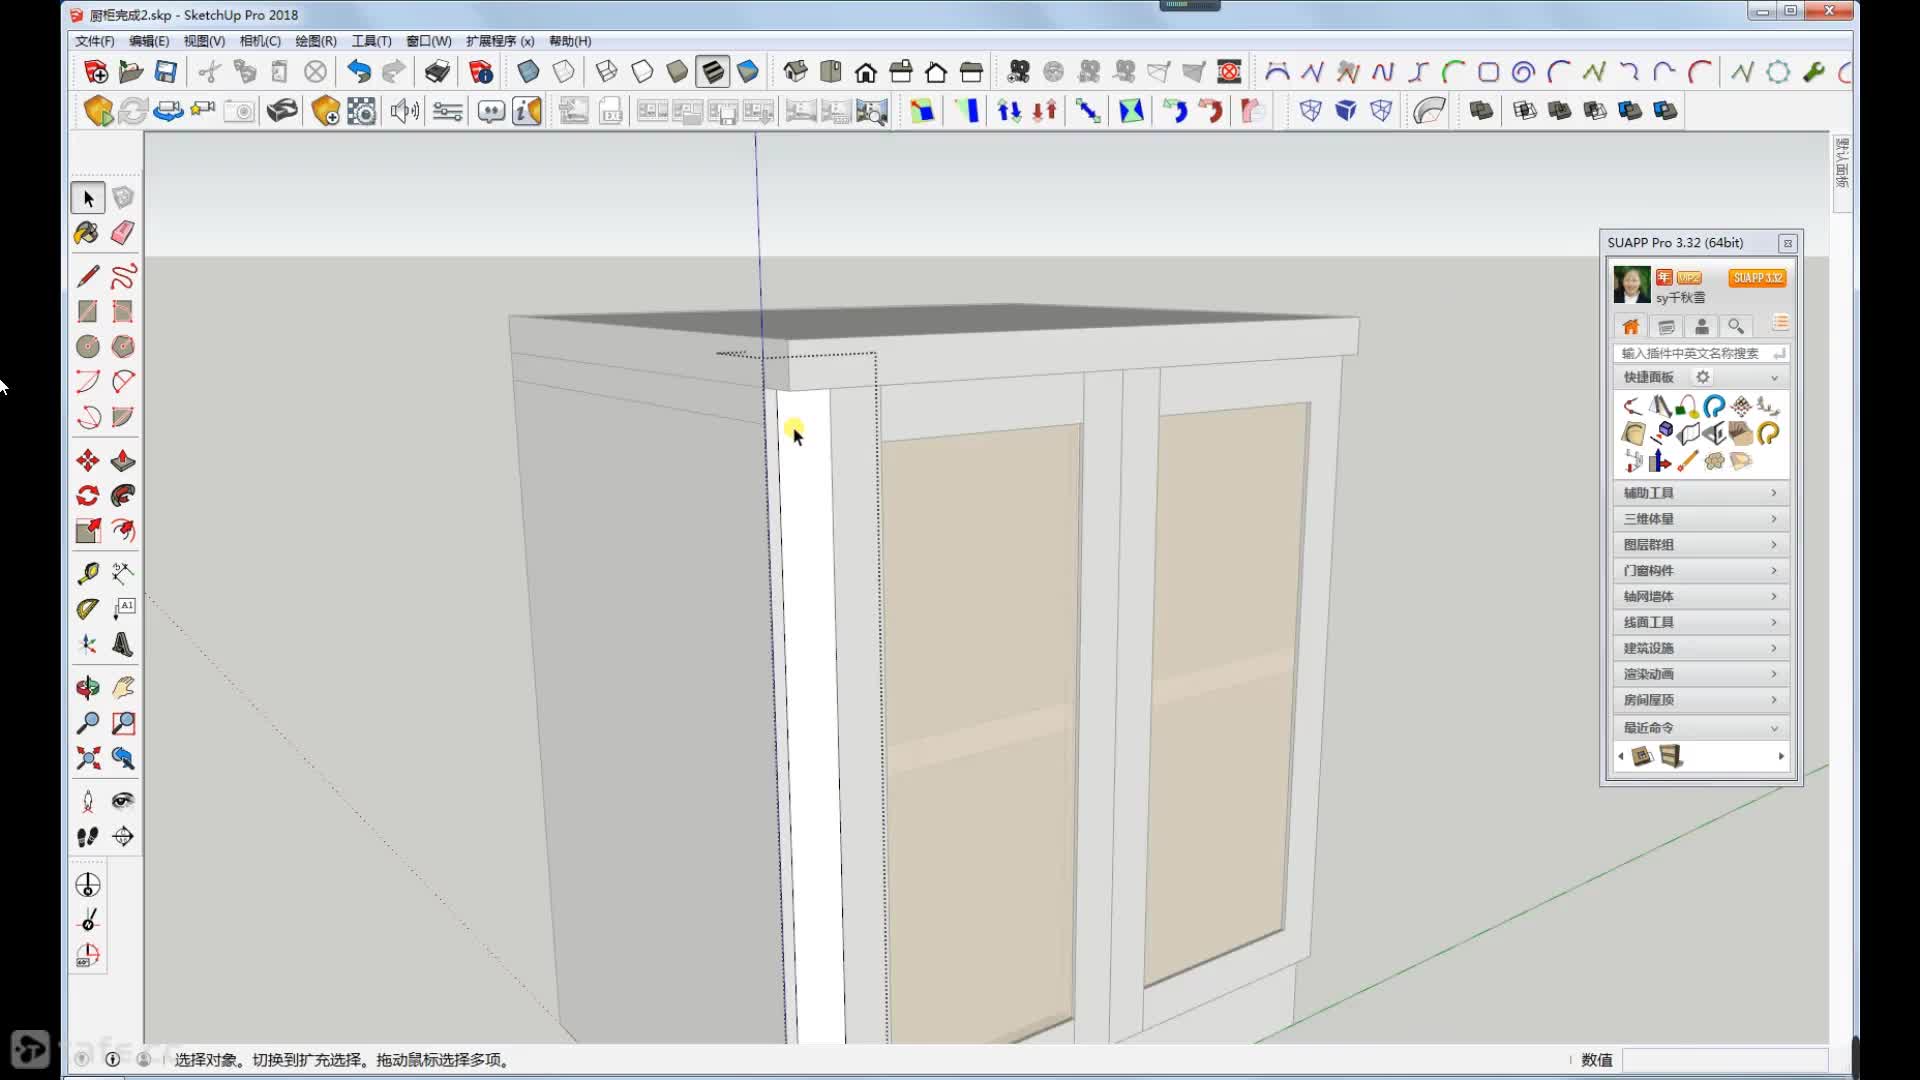The image size is (1920, 1080).
Task: Open the 相机(C) menu
Action: (260, 41)
